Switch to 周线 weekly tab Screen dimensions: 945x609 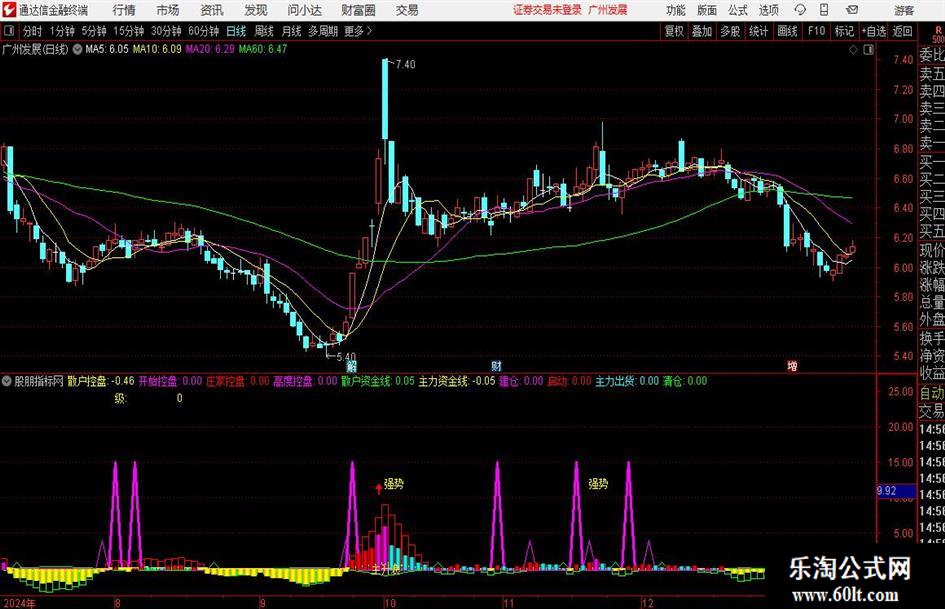coord(263,31)
